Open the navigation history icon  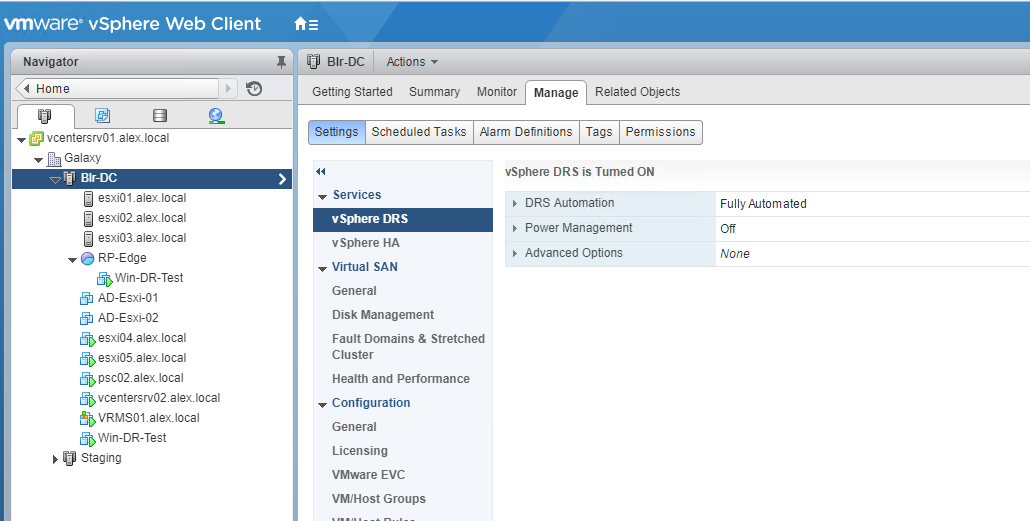tap(254, 89)
